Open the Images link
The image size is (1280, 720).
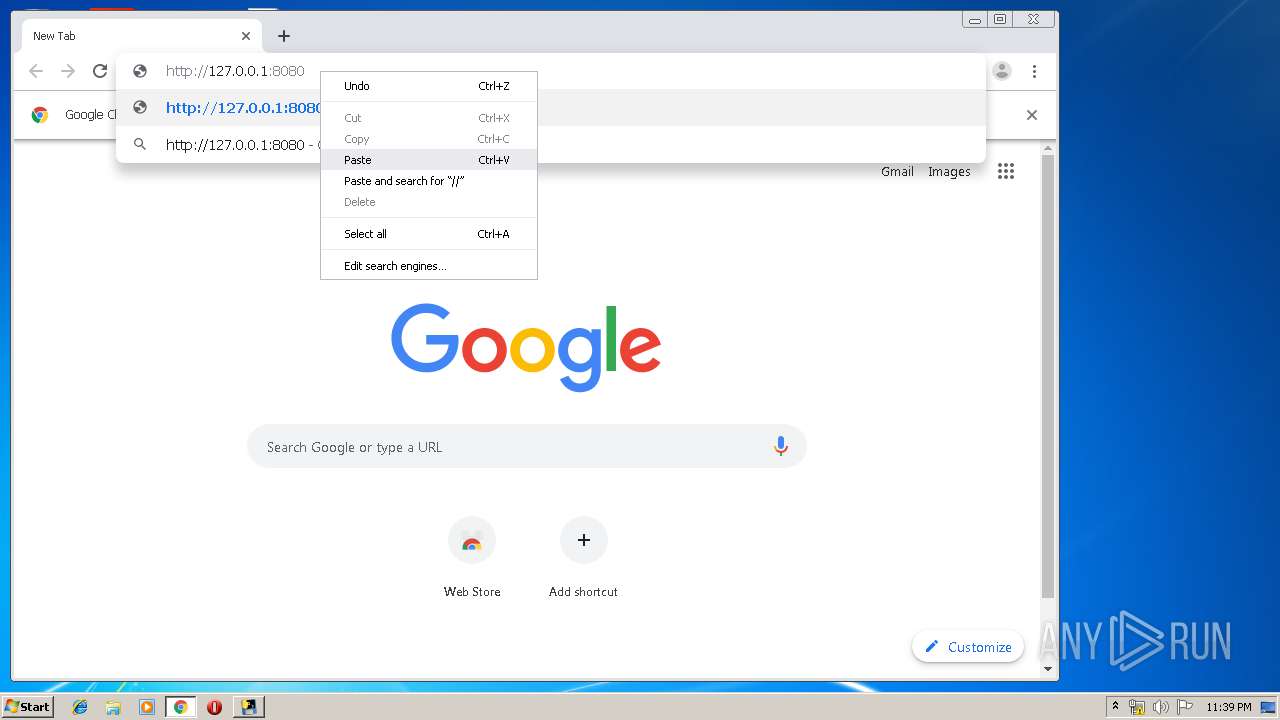(949, 171)
